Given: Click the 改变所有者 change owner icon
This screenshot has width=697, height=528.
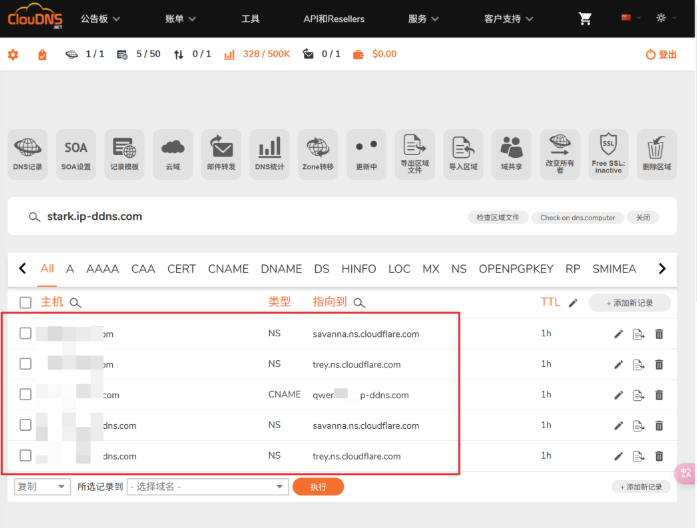Looking at the screenshot, I should tap(560, 154).
